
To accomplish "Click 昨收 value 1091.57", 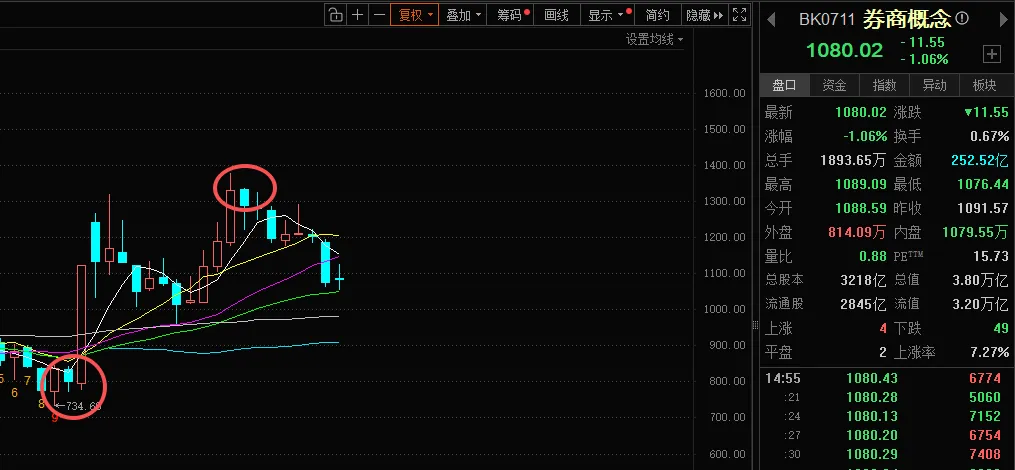I will 983,208.
